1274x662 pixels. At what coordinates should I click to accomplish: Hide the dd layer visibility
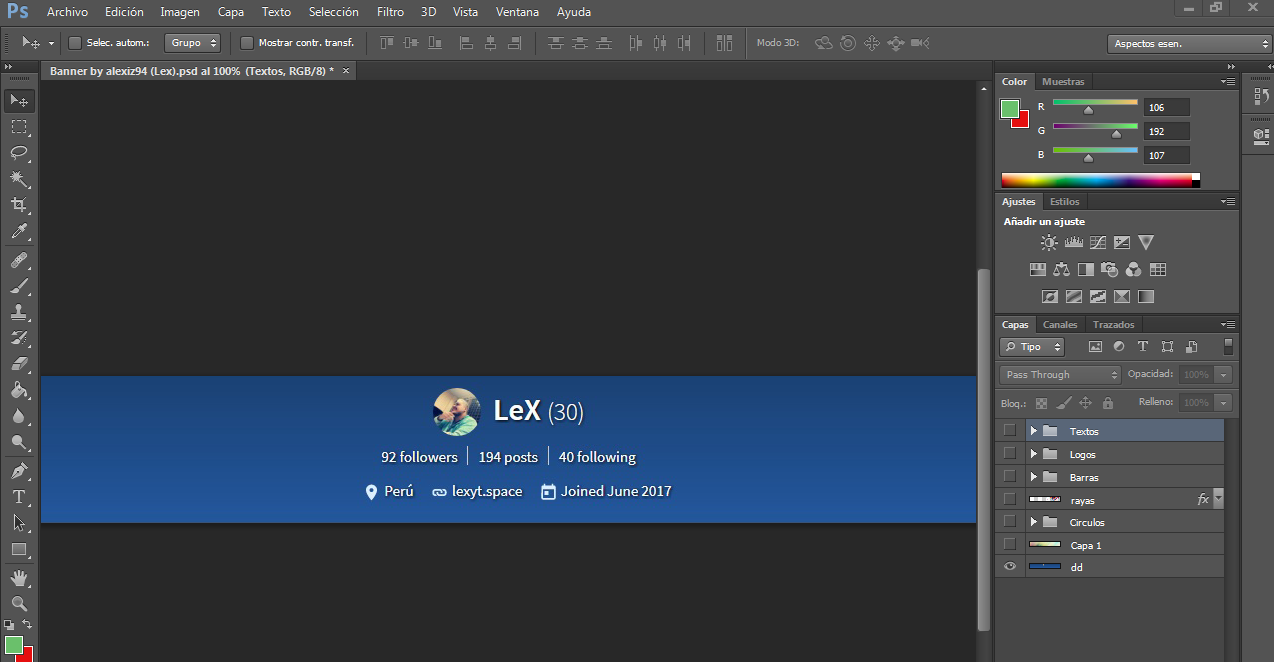tap(1010, 567)
